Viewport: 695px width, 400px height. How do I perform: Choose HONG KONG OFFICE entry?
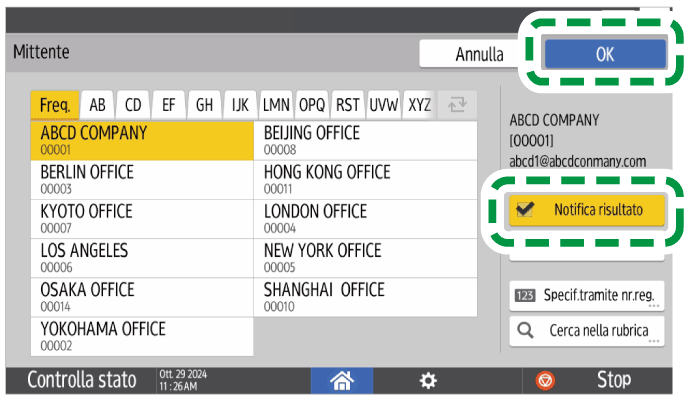[x=366, y=180]
